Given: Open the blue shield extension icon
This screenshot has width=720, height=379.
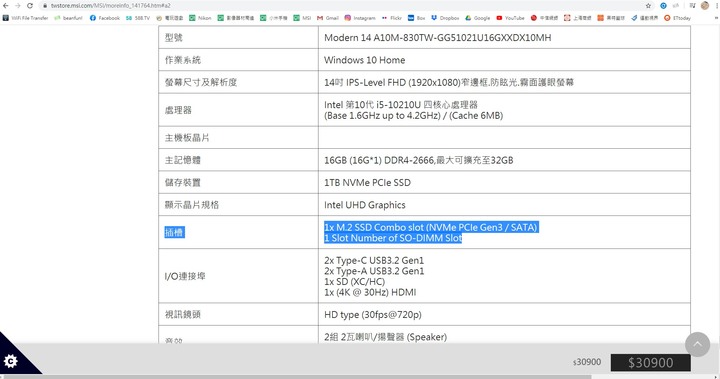Looking at the screenshot, I should (x=663, y=6).
